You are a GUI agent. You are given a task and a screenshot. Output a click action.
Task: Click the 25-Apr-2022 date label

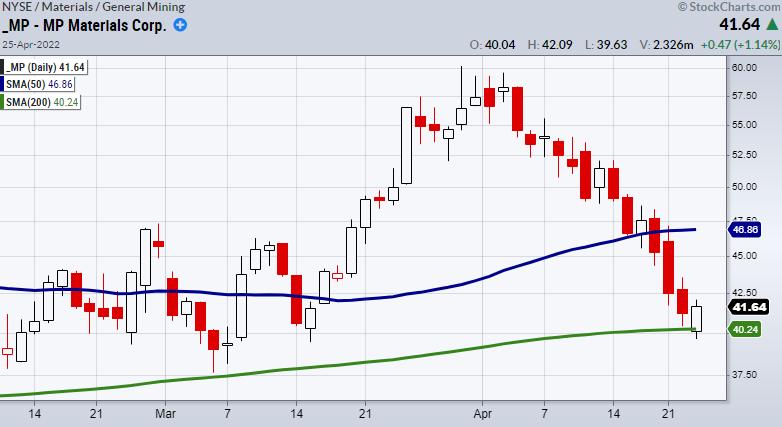click(30, 44)
